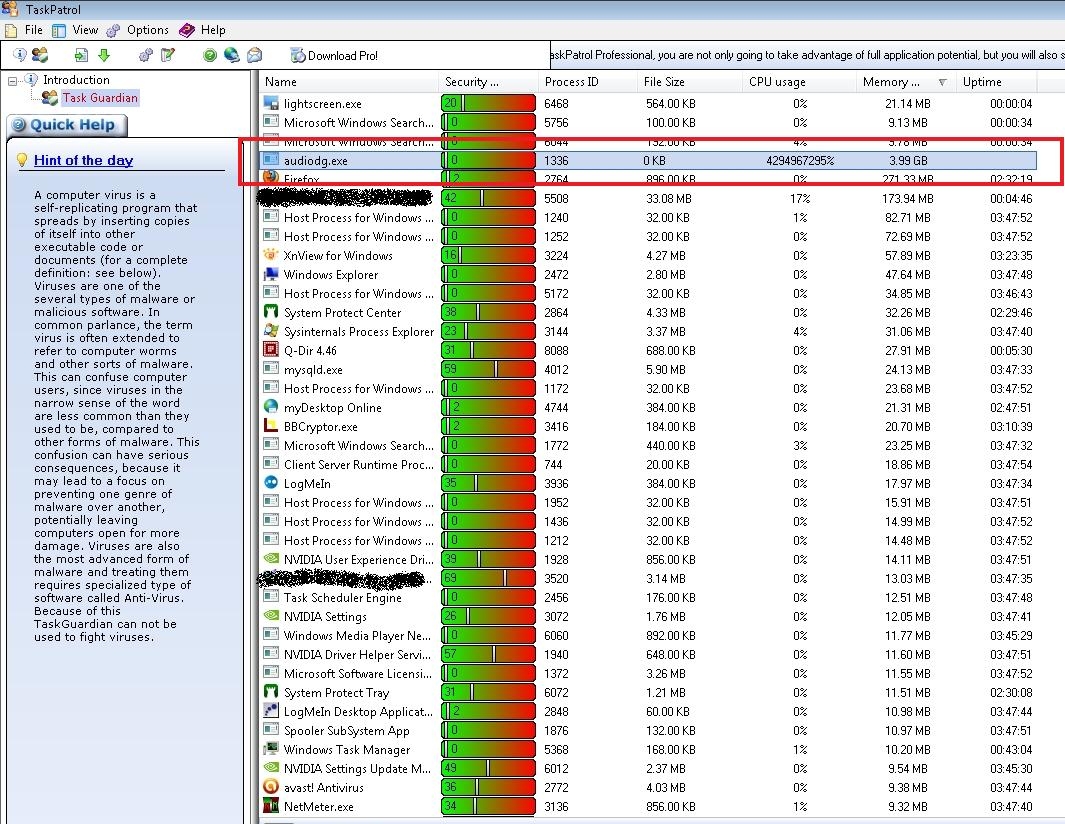Click the security bar of mysqld.exe
This screenshot has width=1065, height=824.
coord(488,370)
